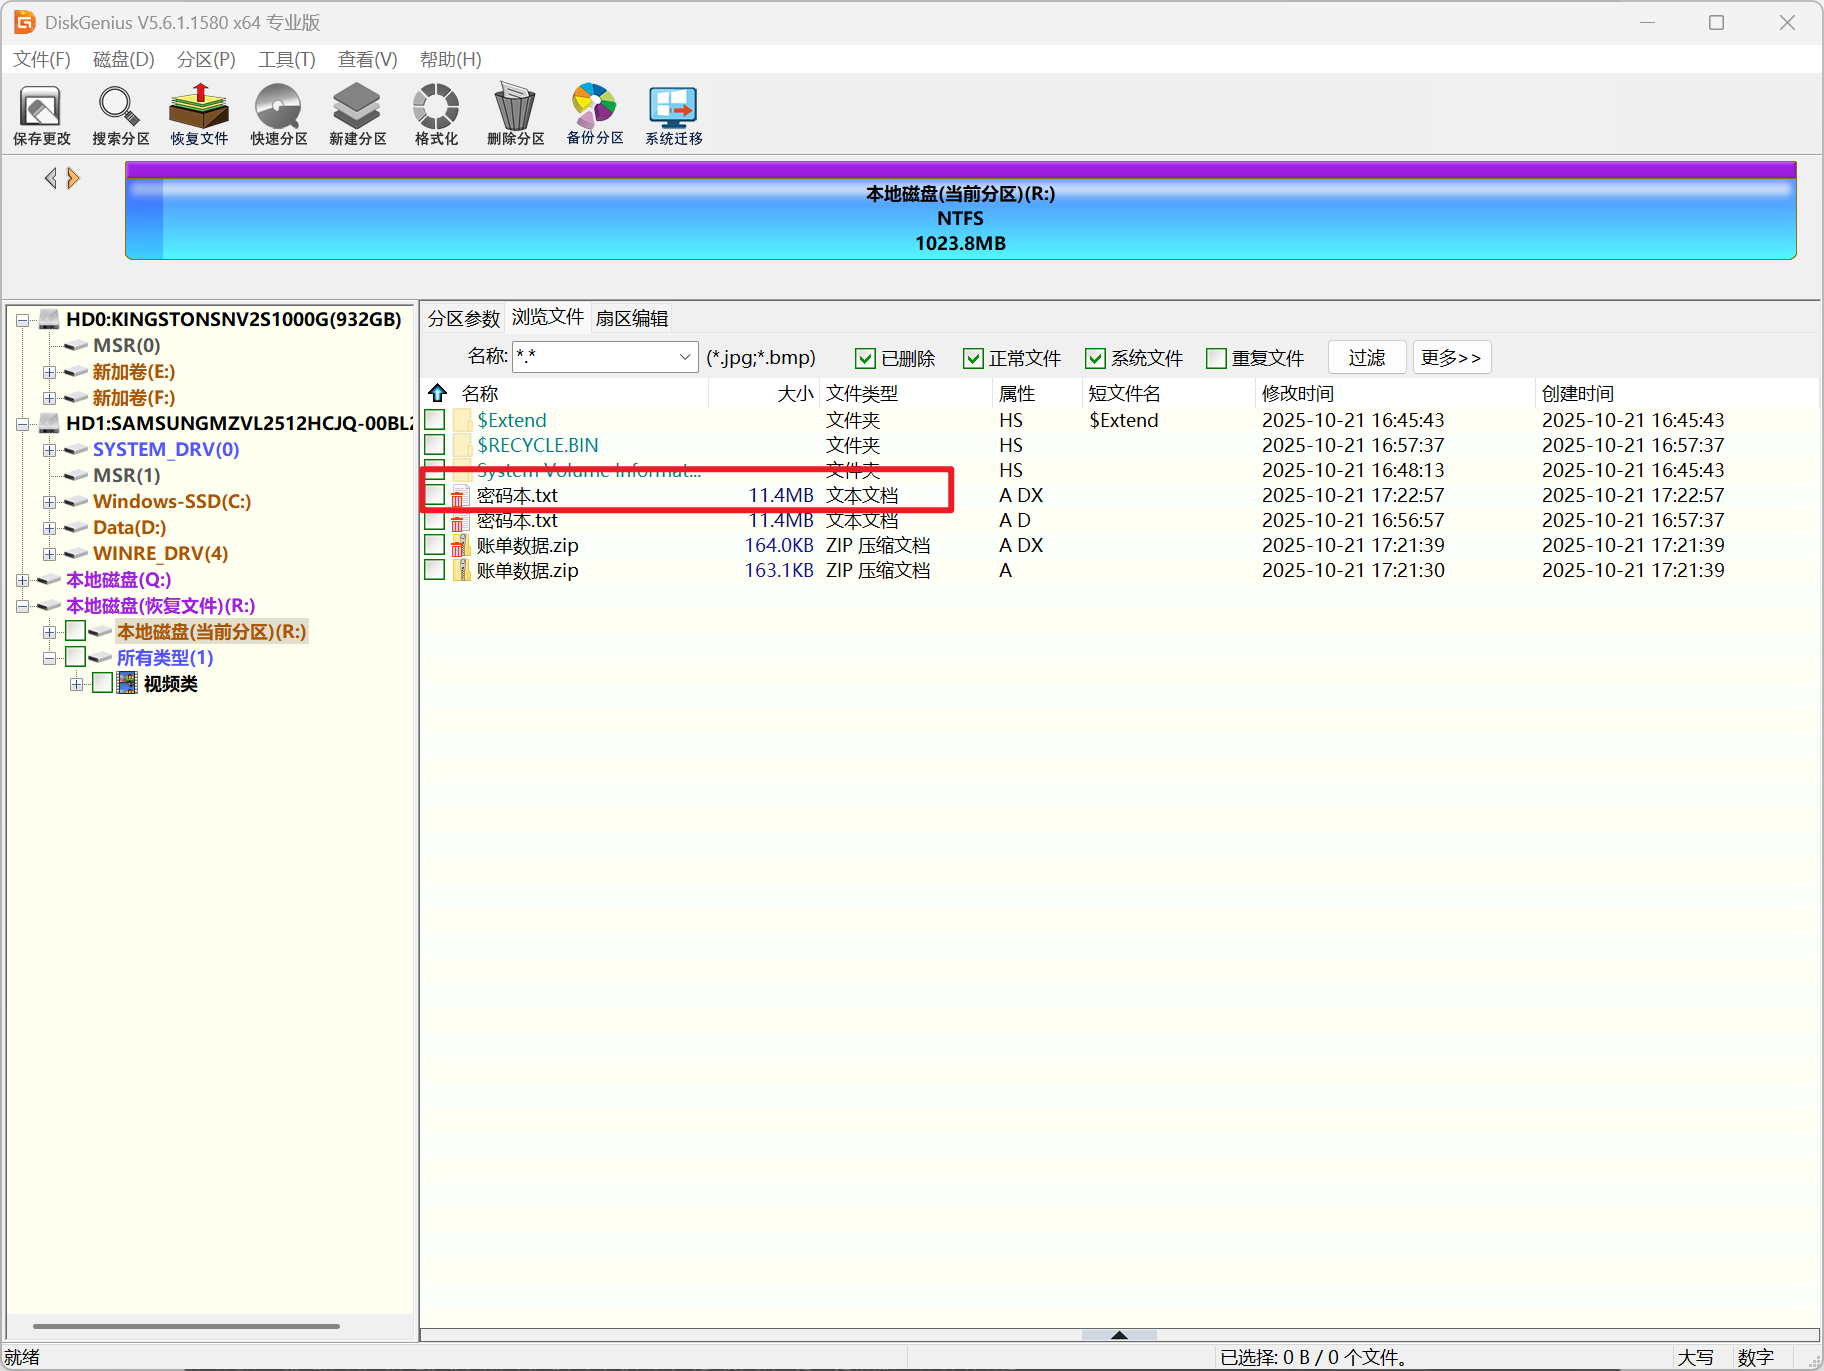Open the Recover Files (恢复文件) tool
This screenshot has height=1371, width=1824.
pyautogui.click(x=199, y=115)
